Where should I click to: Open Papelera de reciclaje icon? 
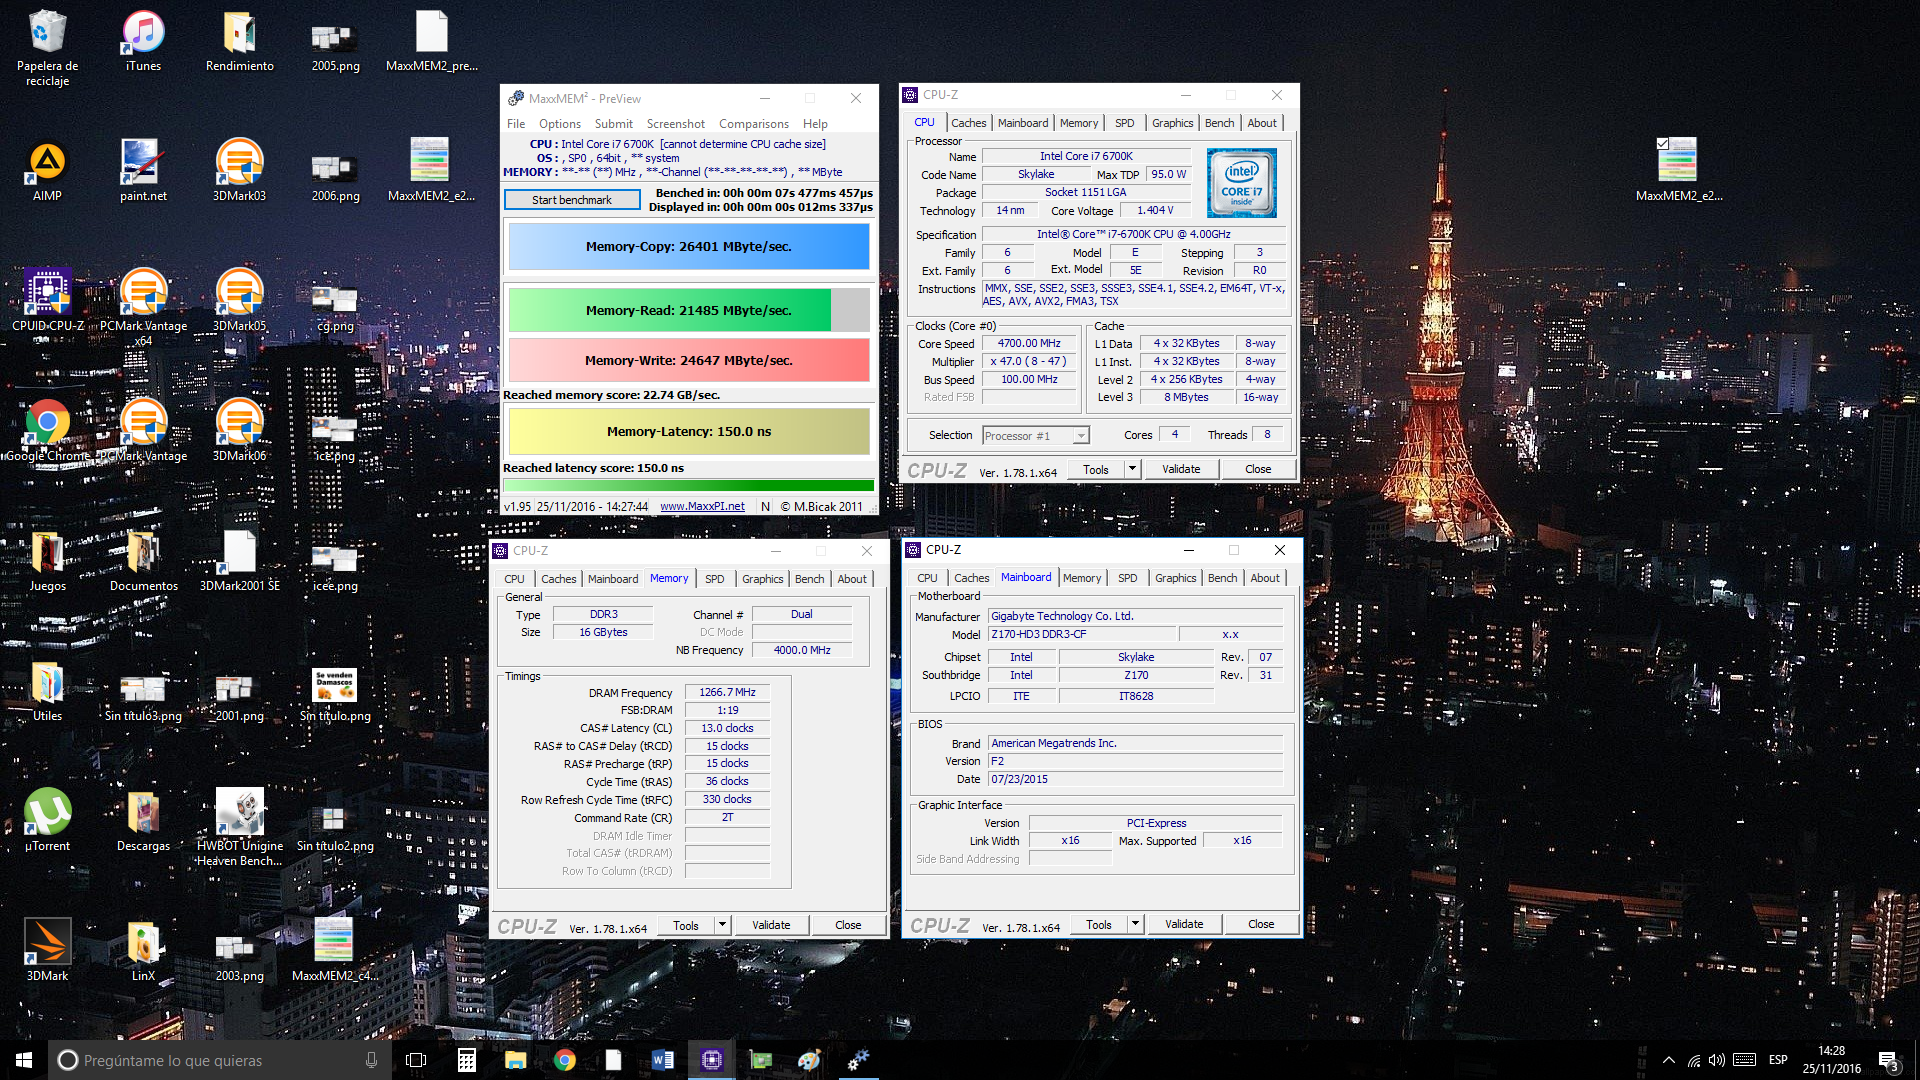47,48
